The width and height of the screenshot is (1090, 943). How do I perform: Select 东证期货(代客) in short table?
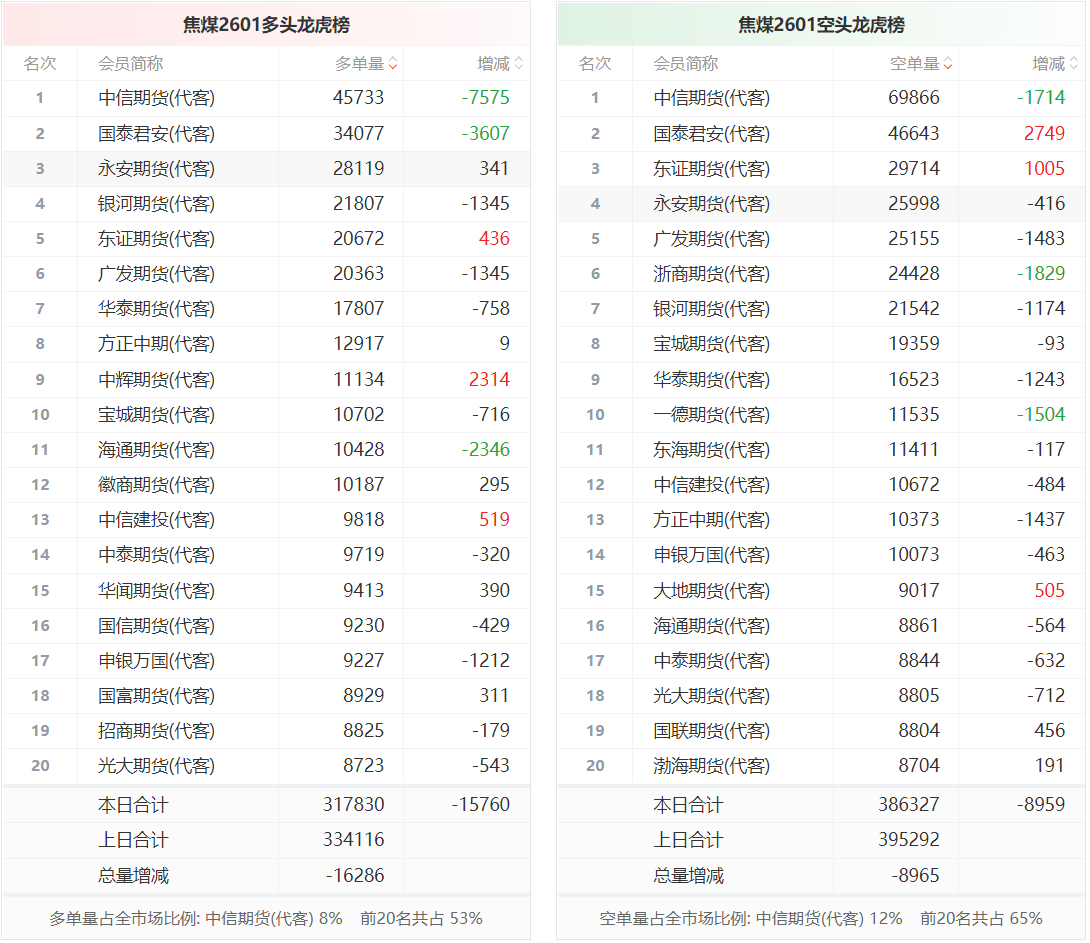[712, 169]
